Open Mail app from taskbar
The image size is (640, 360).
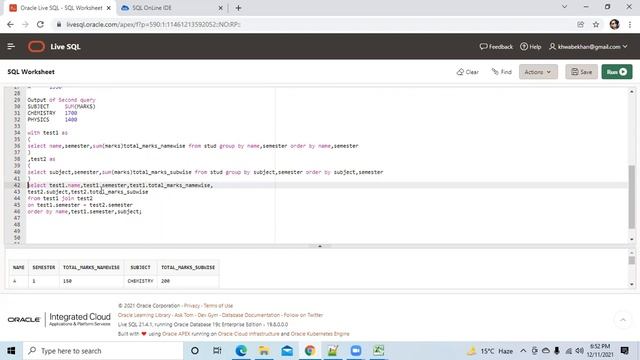click(x=287, y=351)
